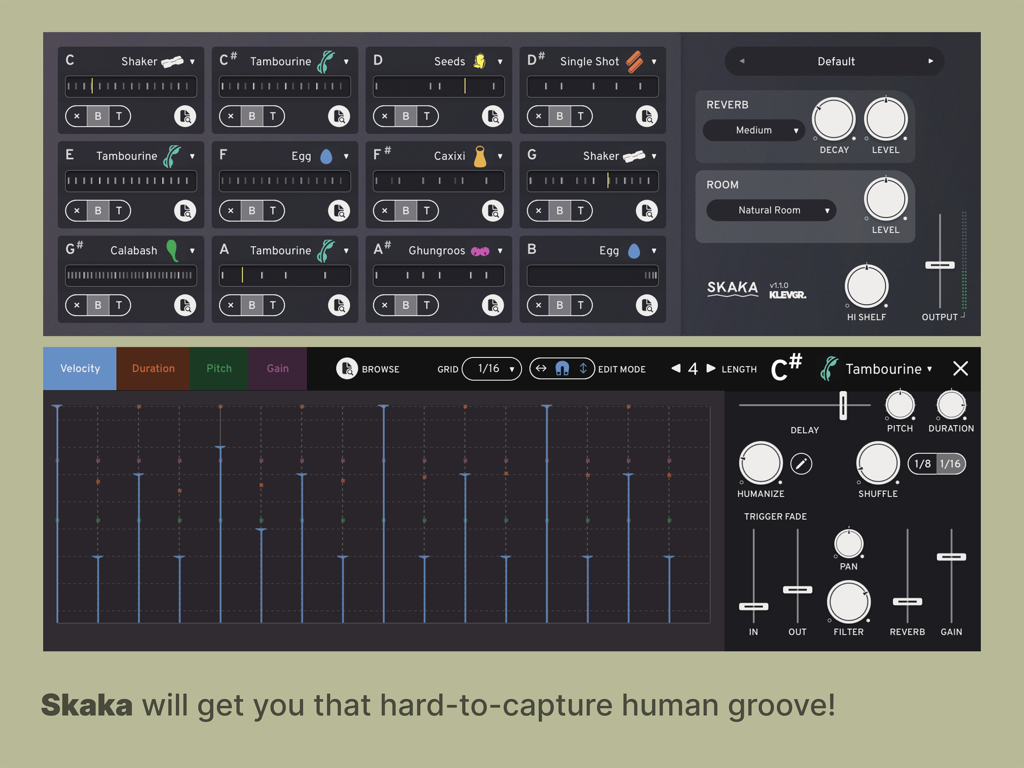Switch to the Duration tab
Screen dimensions: 1024x768
tap(152, 368)
